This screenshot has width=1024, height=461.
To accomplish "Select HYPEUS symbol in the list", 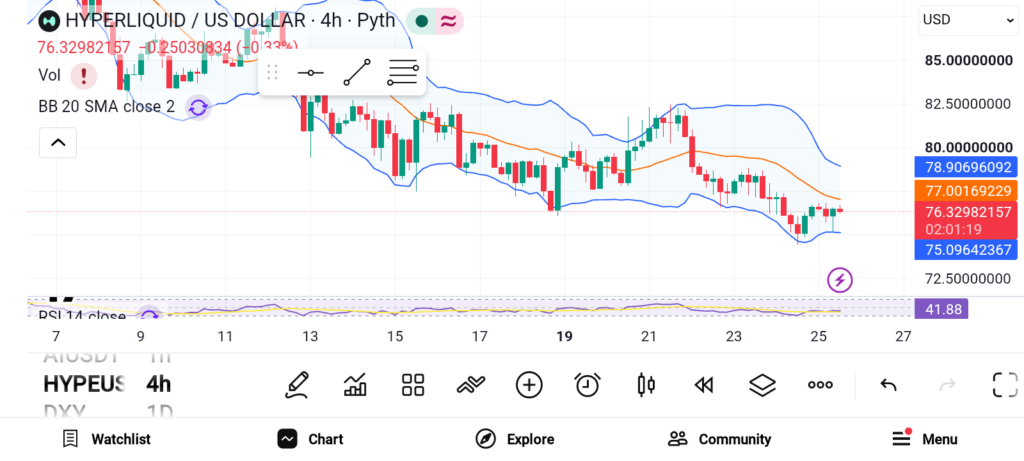I will coord(84,384).
